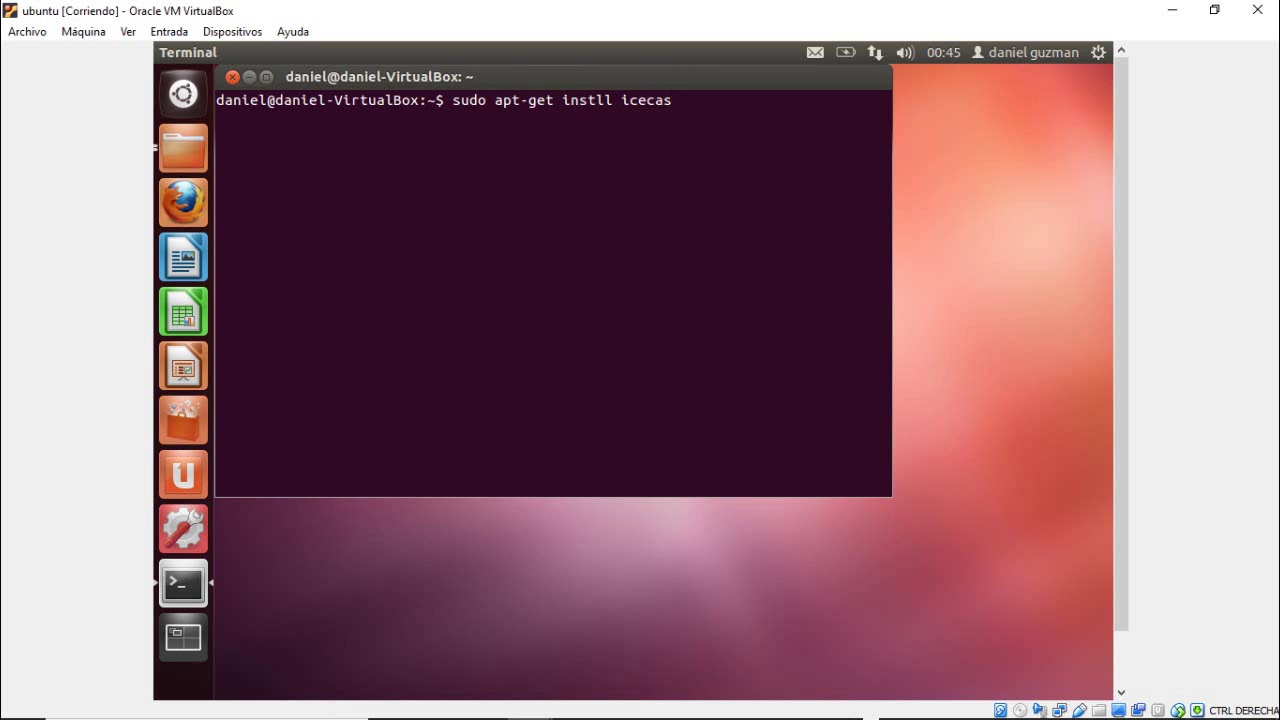The height and width of the screenshot is (720, 1280).
Task: Click the VirtualBox hard disk activity icon
Action: pos(1000,710)
